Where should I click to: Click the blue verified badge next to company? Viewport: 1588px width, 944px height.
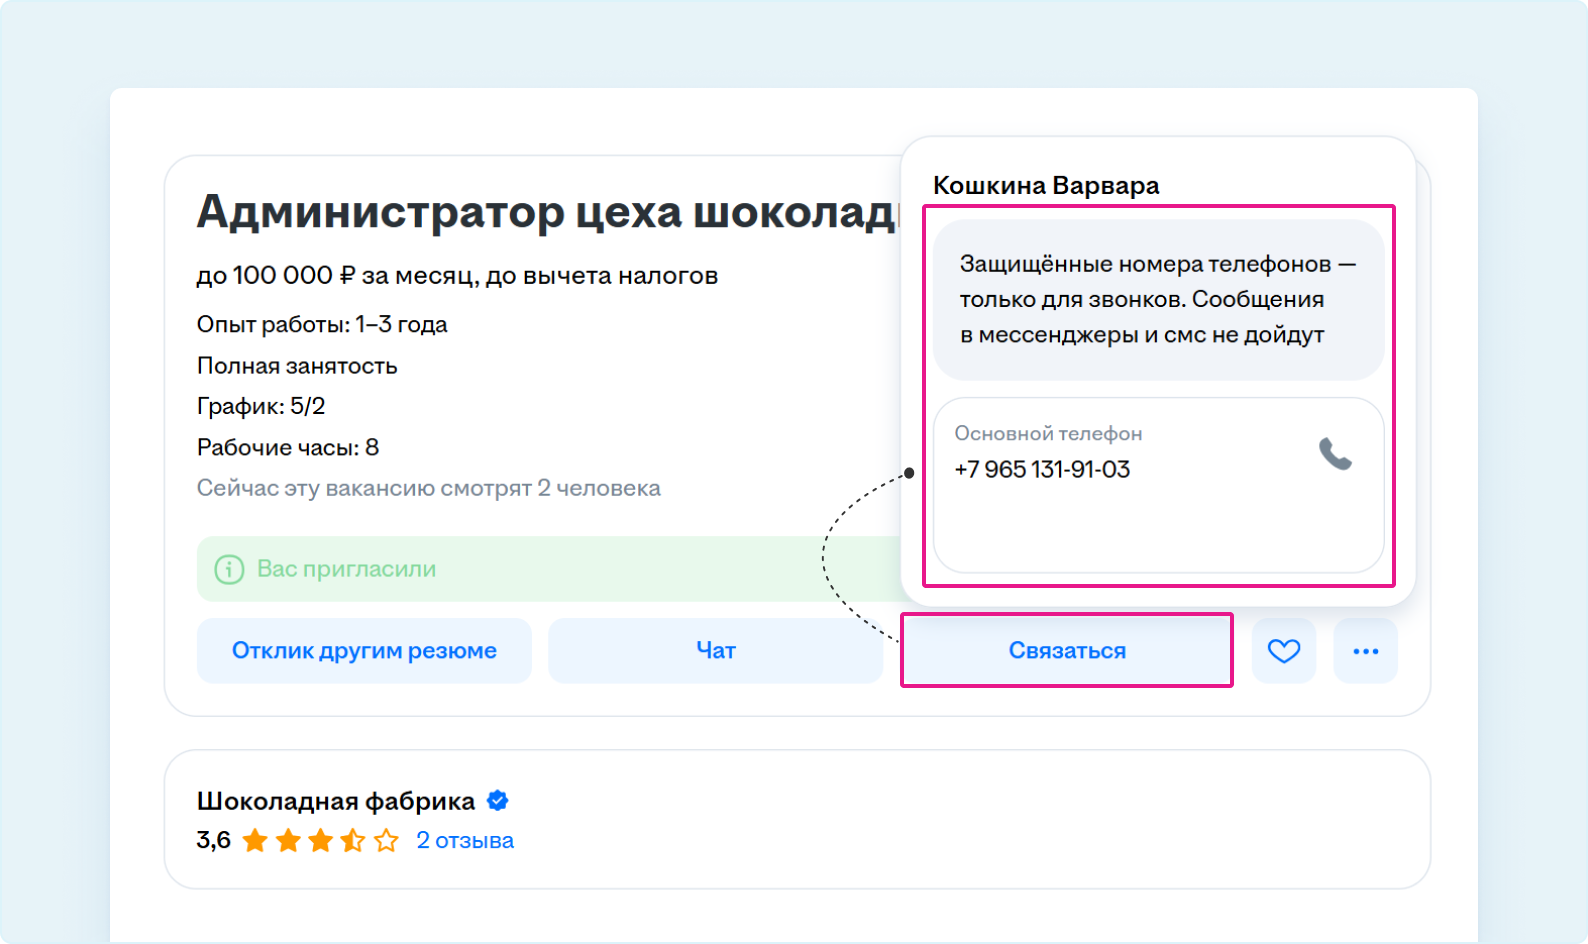tap(497, 801)
